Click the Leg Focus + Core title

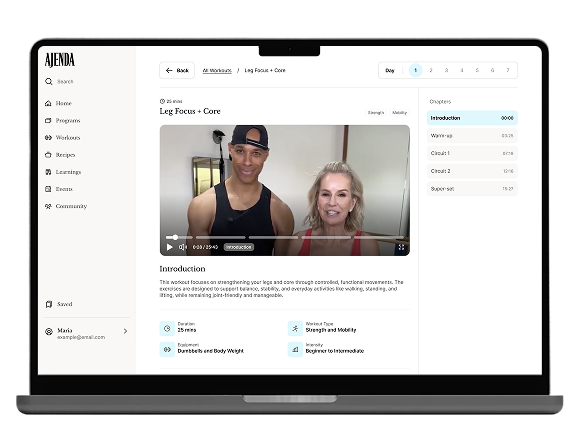190,111
